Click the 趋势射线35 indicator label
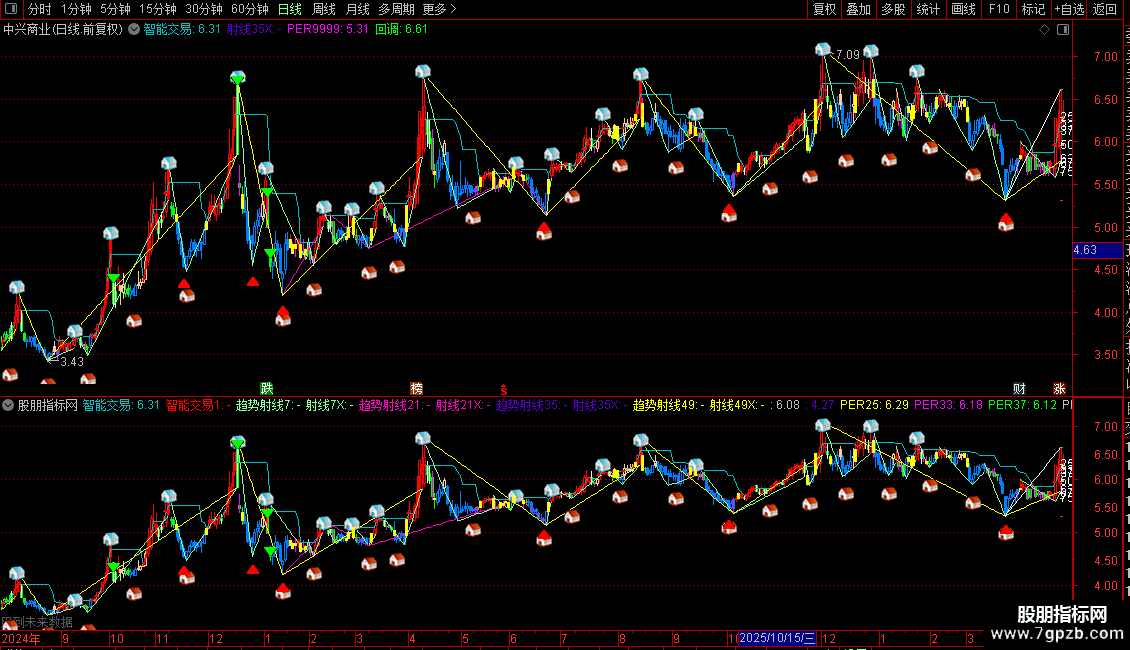 [x=531, y=406]
